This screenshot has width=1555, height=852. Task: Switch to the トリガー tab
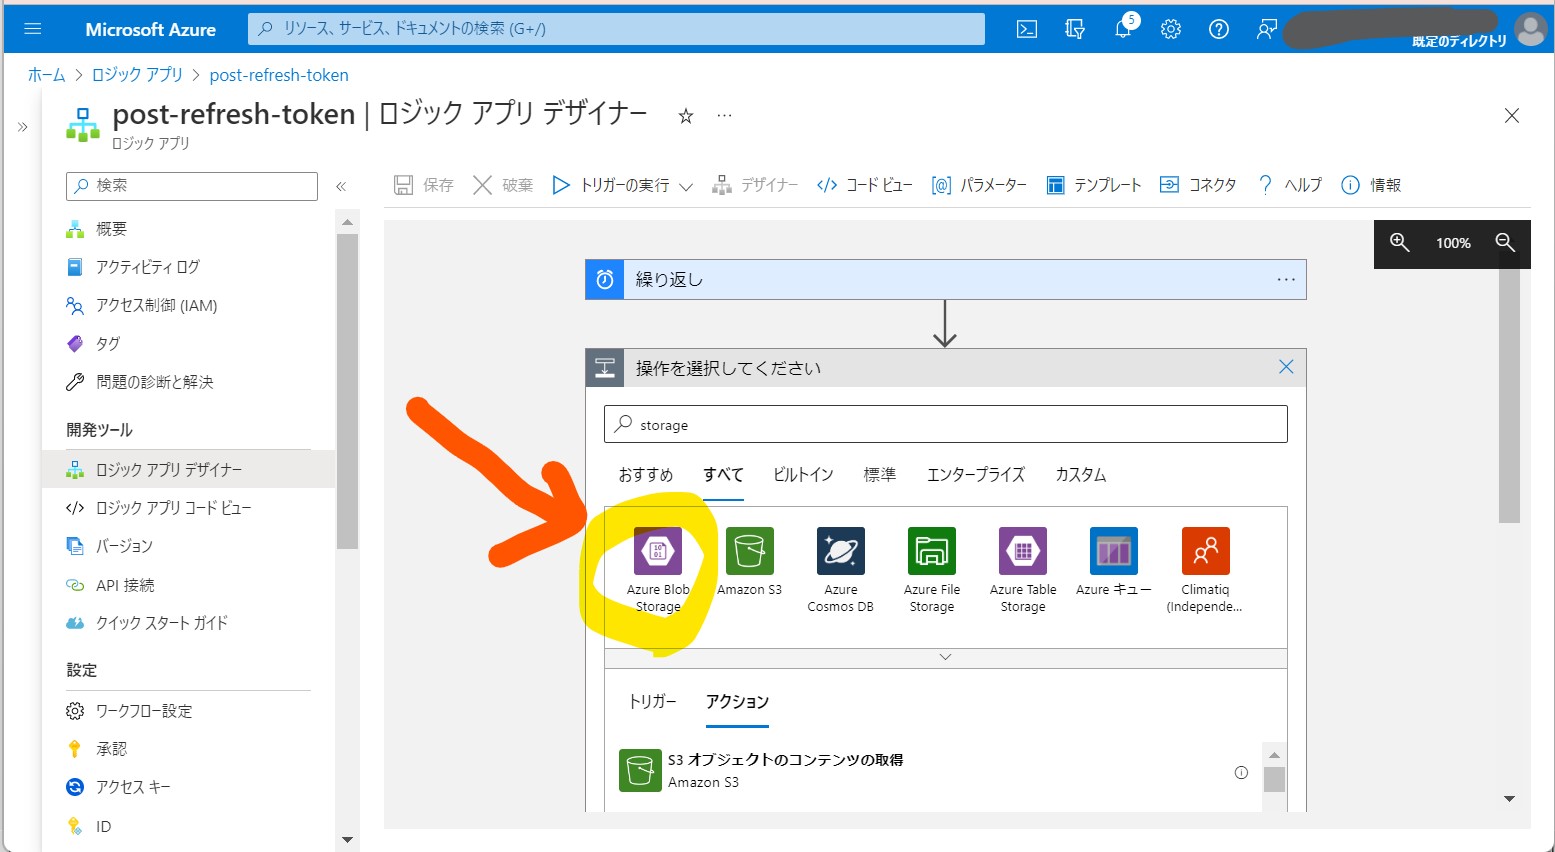point(653,702)
